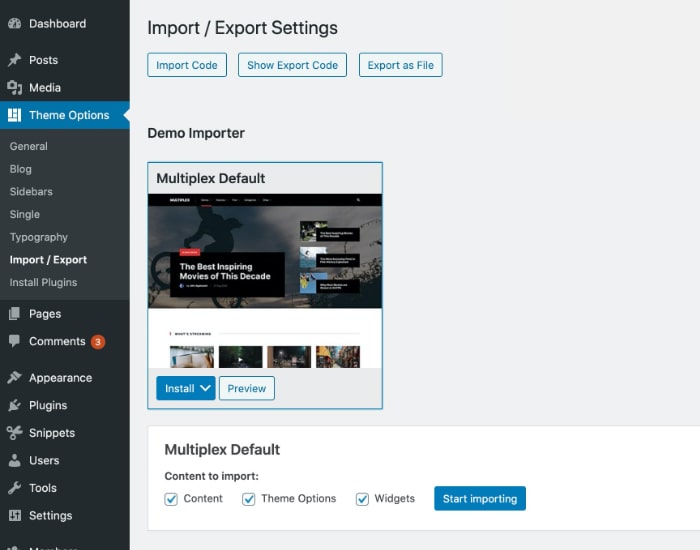Open the Single submenu item
700x550 pixels.
(x=25, y=214)
